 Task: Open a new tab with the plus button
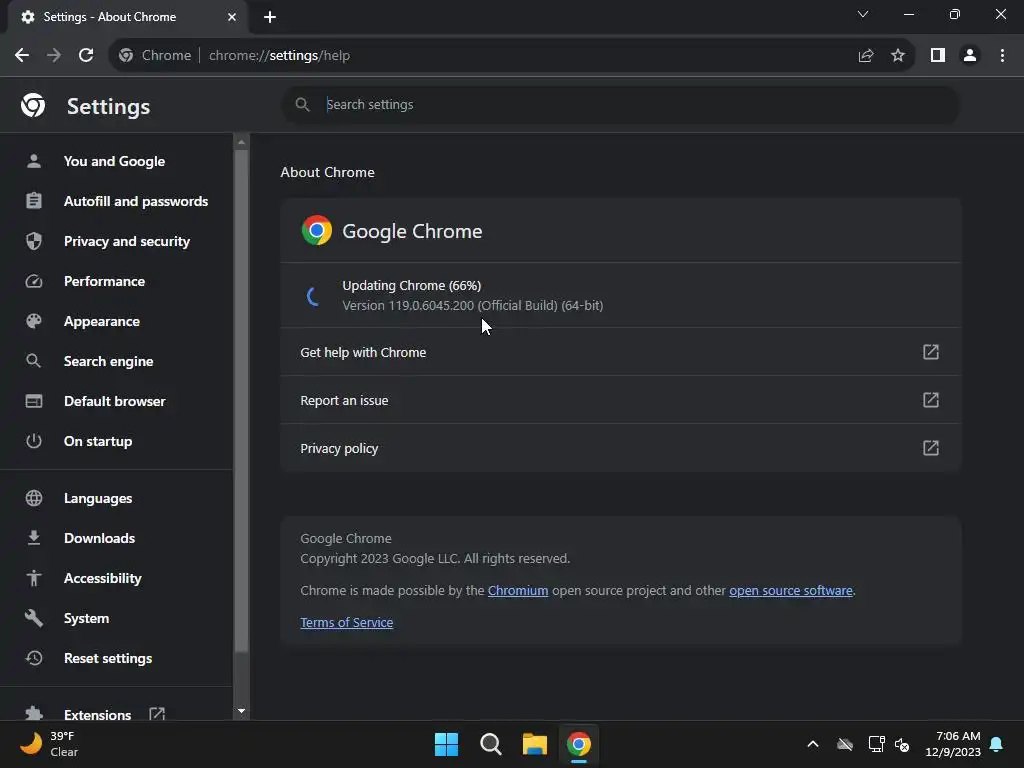pyautogui.click(x=270, y=17)
